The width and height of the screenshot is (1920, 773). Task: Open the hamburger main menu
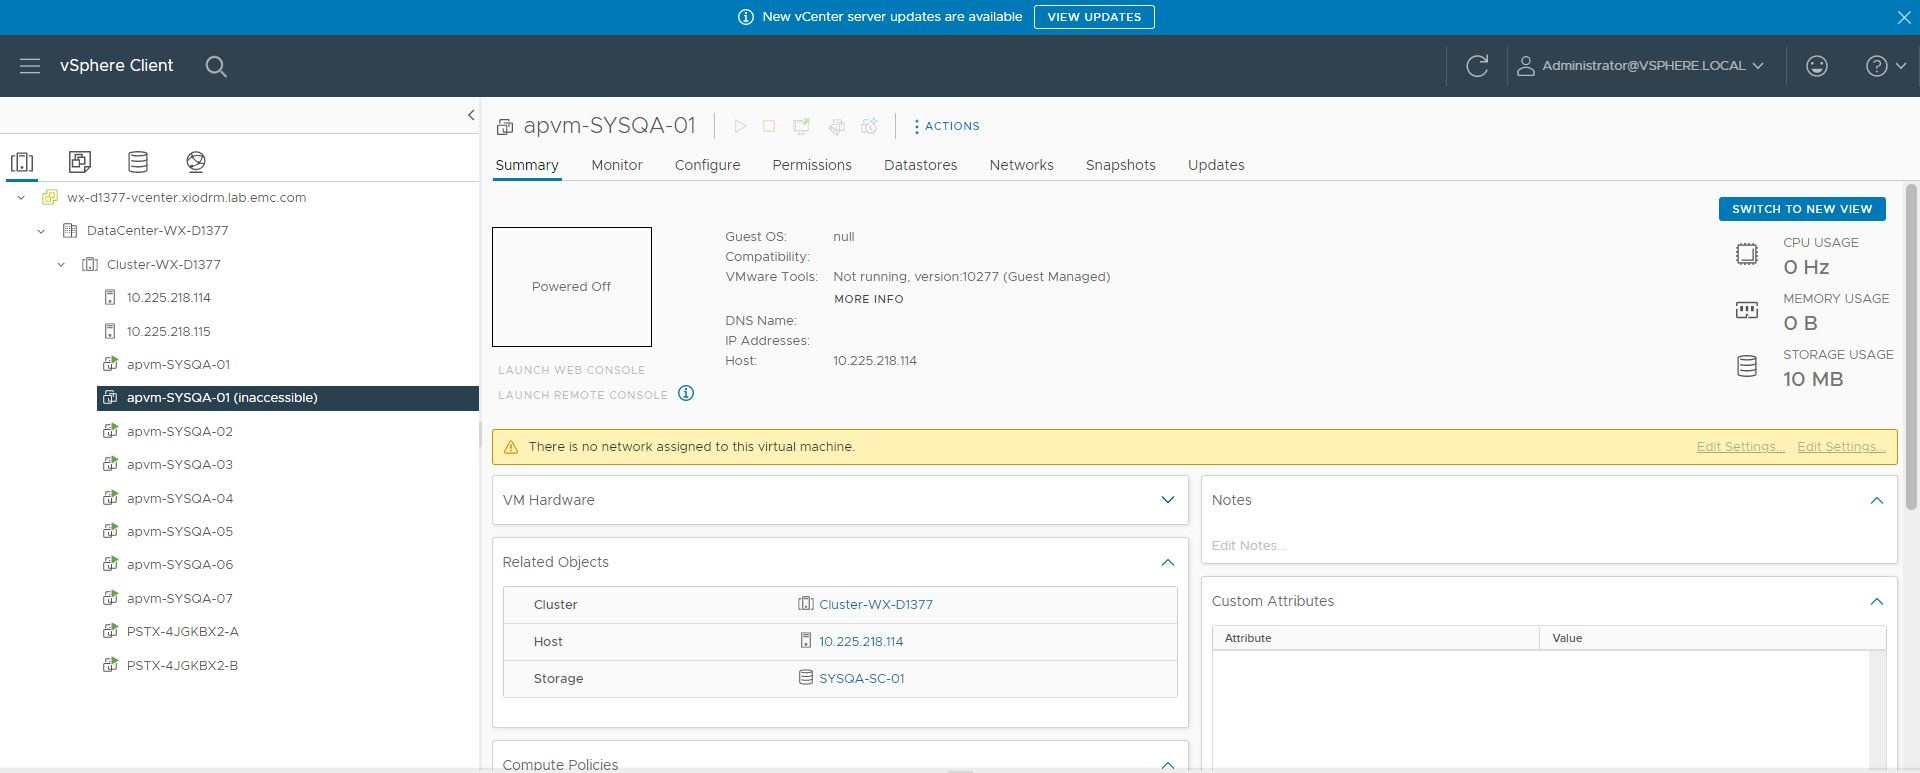30,66
